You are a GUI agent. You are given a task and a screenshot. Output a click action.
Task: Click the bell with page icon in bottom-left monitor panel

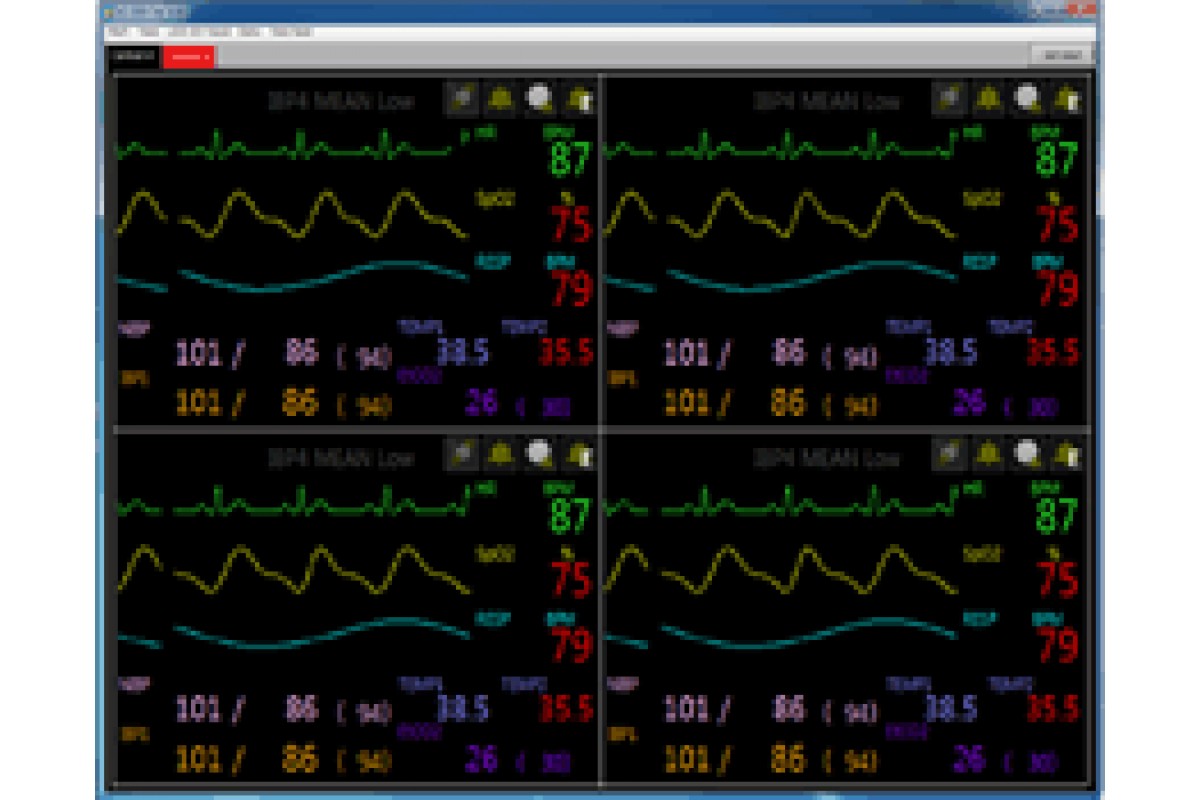click(578, 455)
